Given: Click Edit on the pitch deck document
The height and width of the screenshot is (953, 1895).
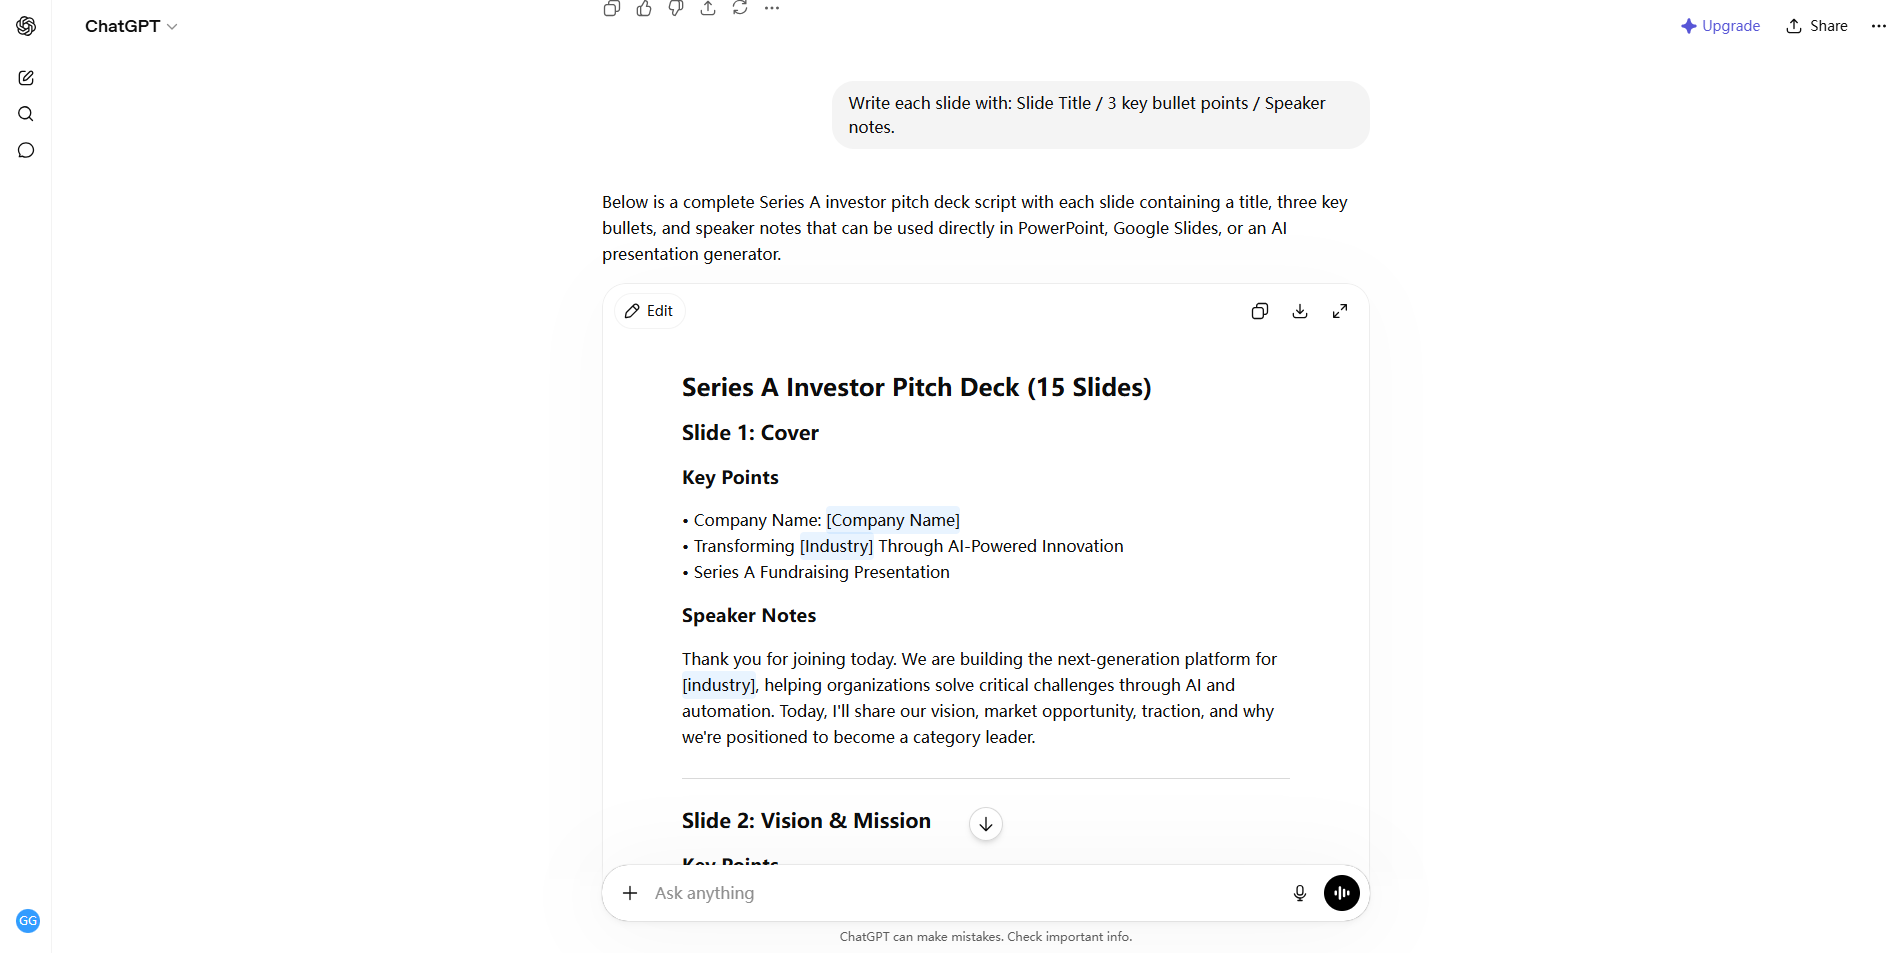Looking at the screenshot, I should tap(650, 311).
